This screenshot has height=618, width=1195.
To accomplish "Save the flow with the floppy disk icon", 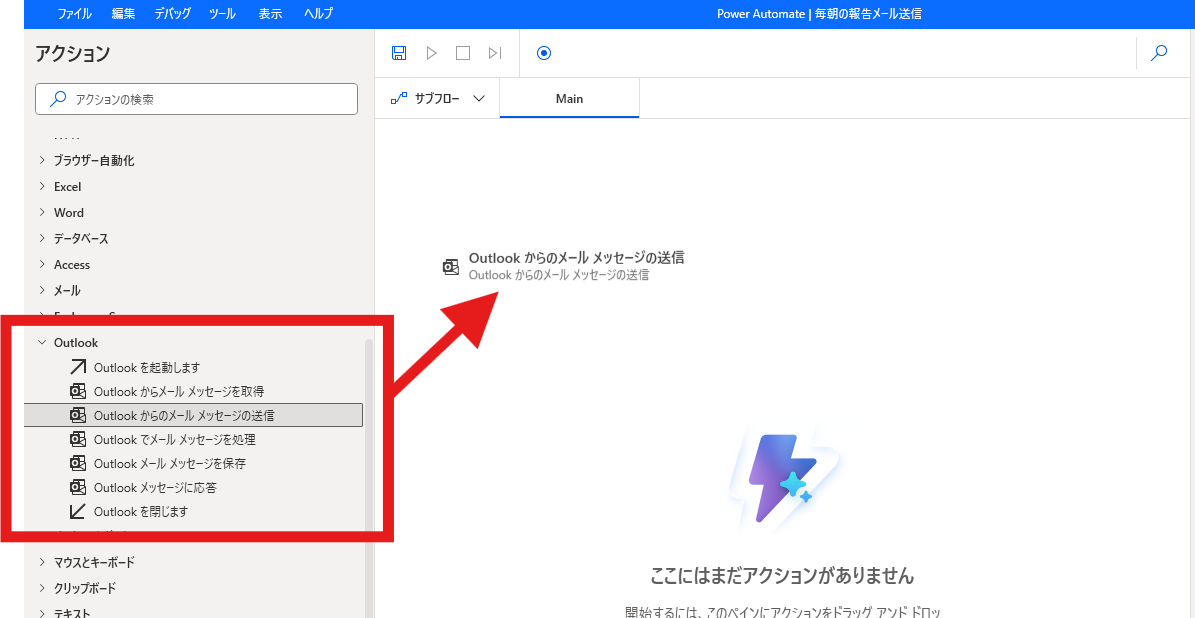I will tap(399, 53).
